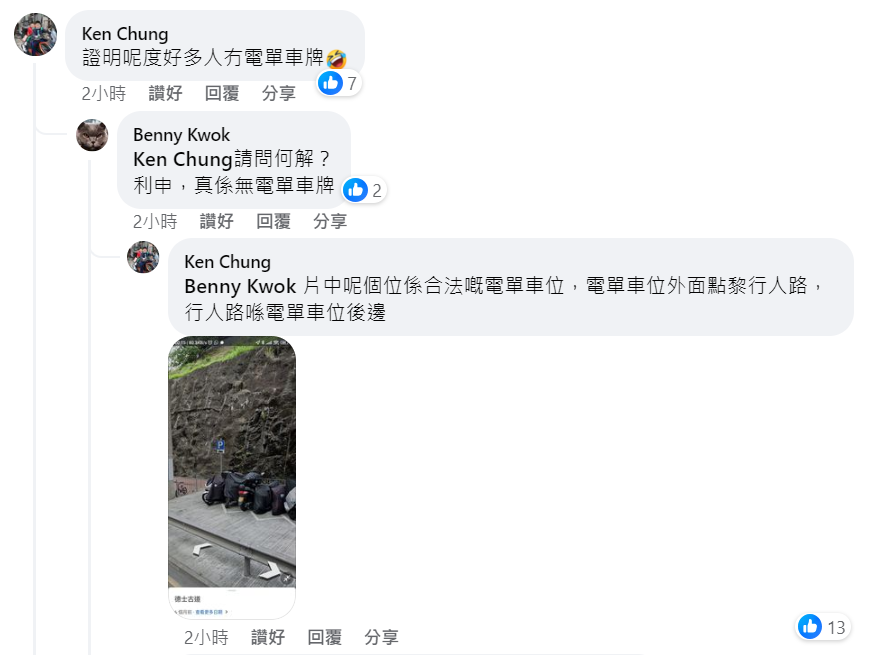Image resolution: width=885 pixels, height=655 pixels.
Task: Open the 2小時 timestamp under the top comment
Action: (x=104, y=93)
